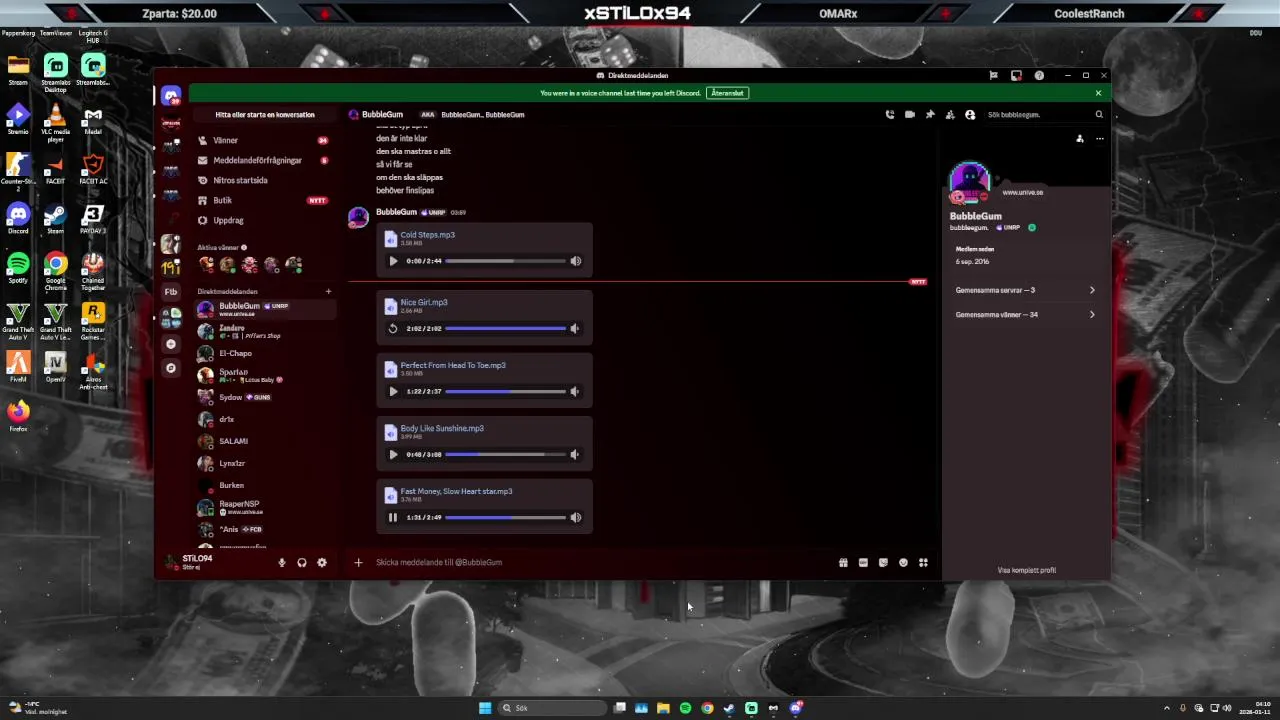The height and width of the screenshot is (720, 1280).
Task: Click Visa komplett profil link
Action: pos(1026,570)
